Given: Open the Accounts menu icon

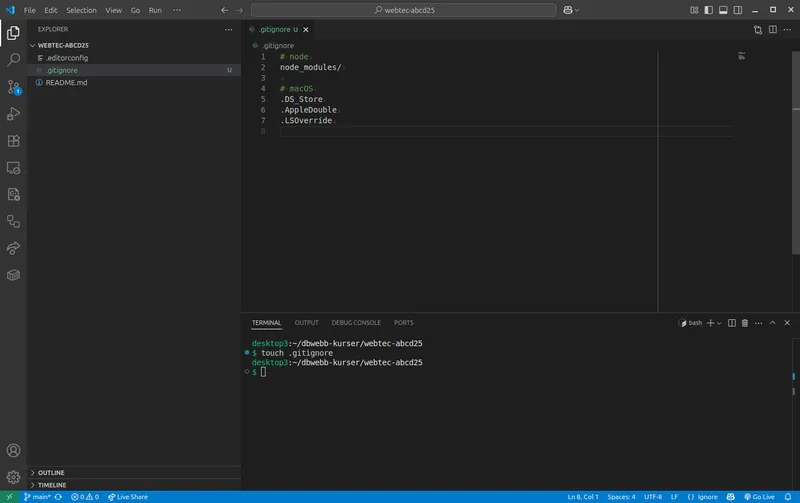Looking at the screenshot, I should click(13, 450).
